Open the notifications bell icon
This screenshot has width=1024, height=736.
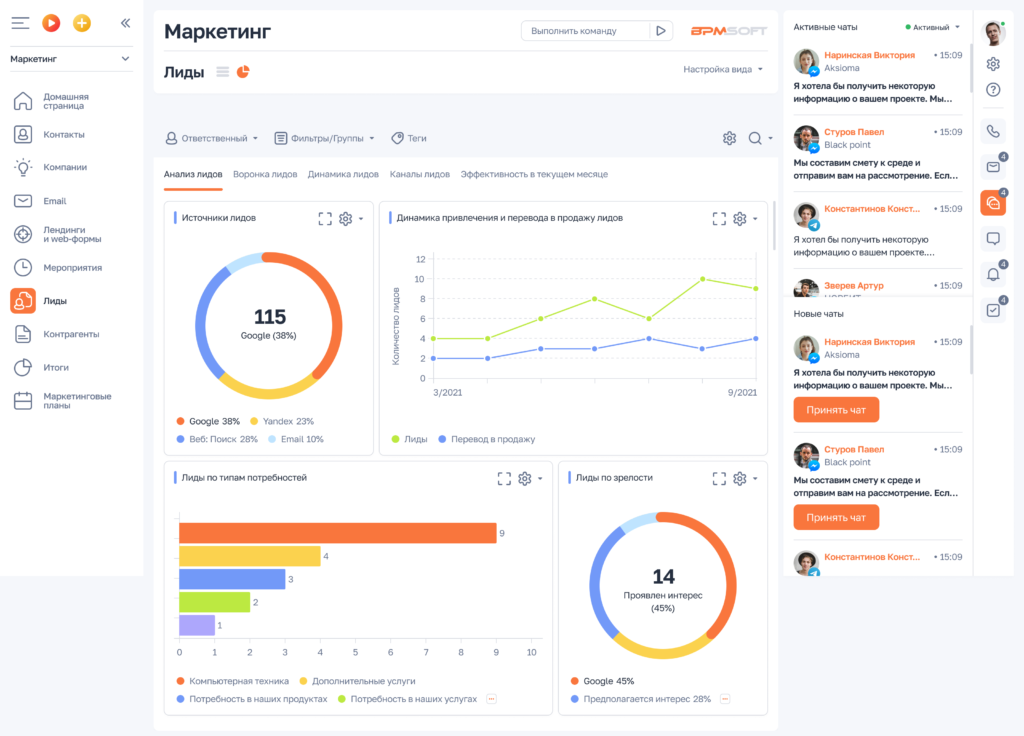tap(993, 274)
